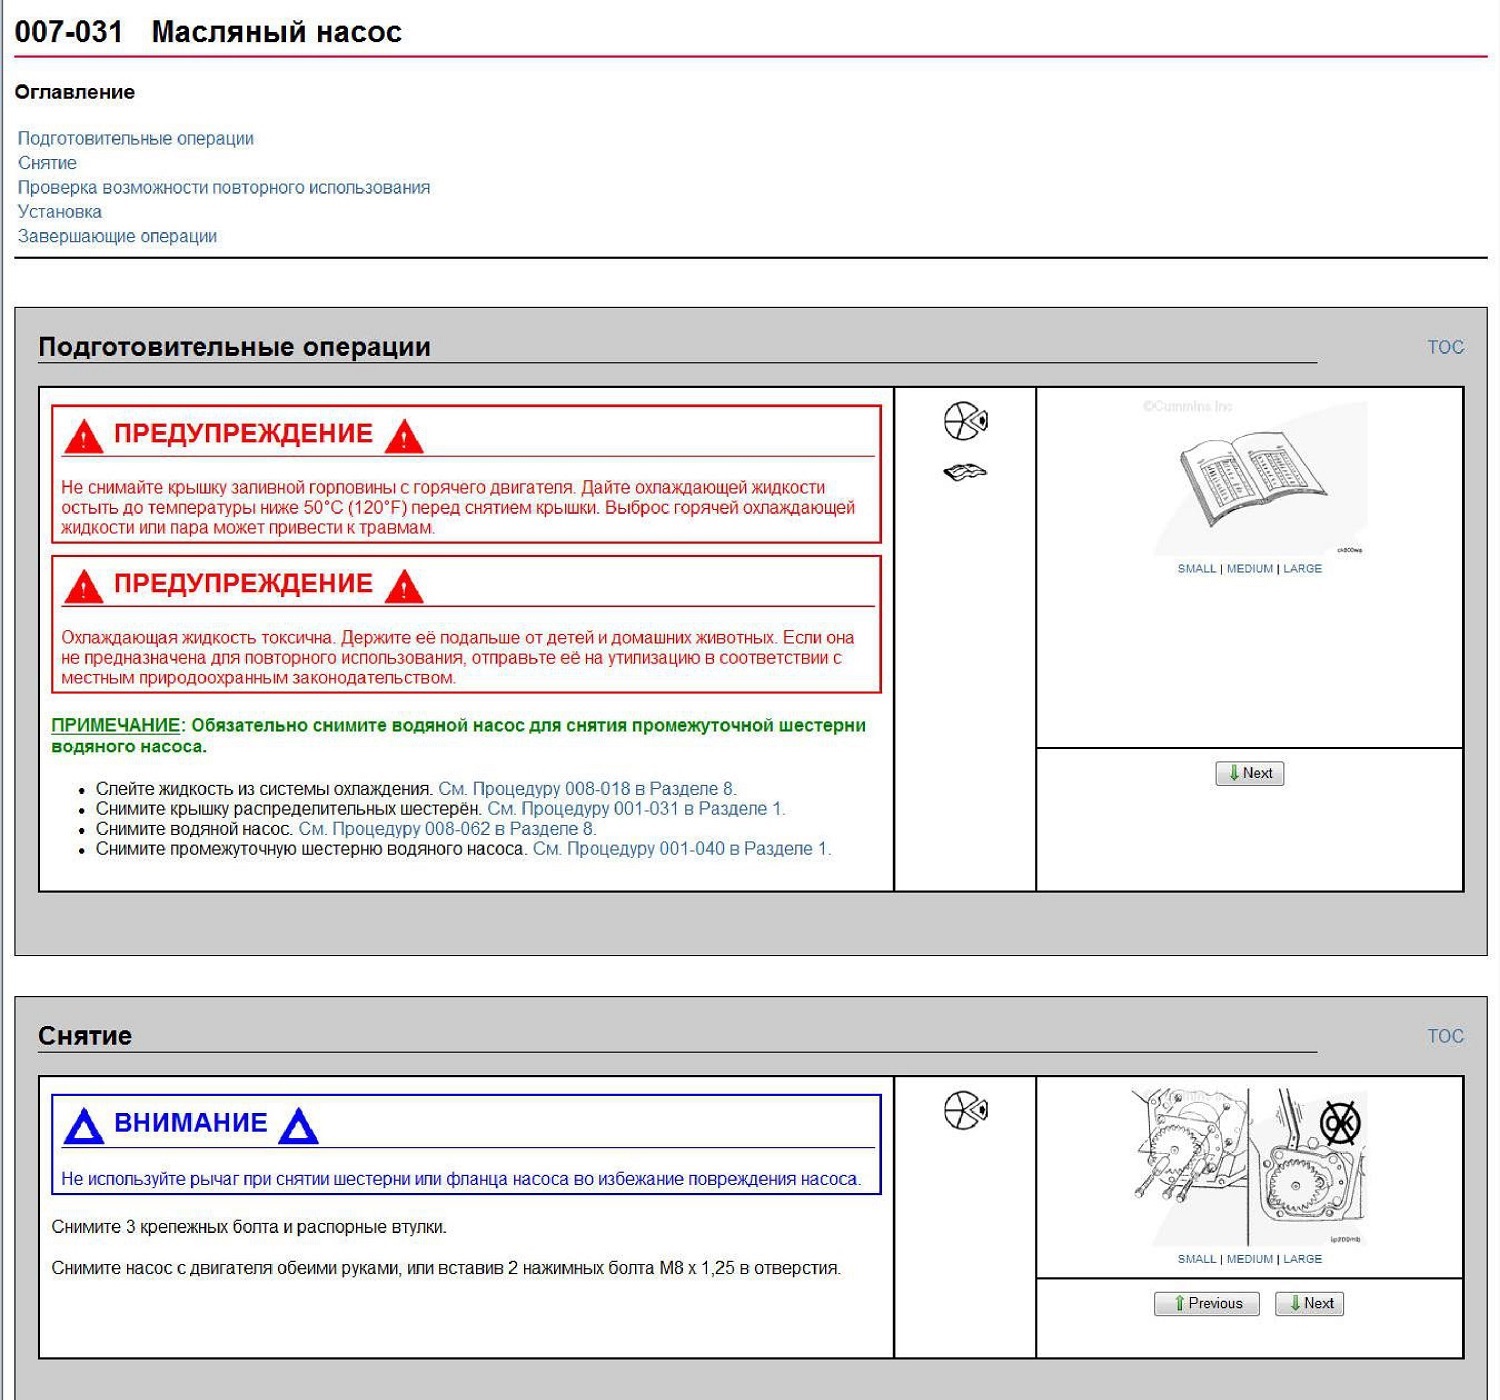Select LARGE size for pump illustration

[1302, 1259]
